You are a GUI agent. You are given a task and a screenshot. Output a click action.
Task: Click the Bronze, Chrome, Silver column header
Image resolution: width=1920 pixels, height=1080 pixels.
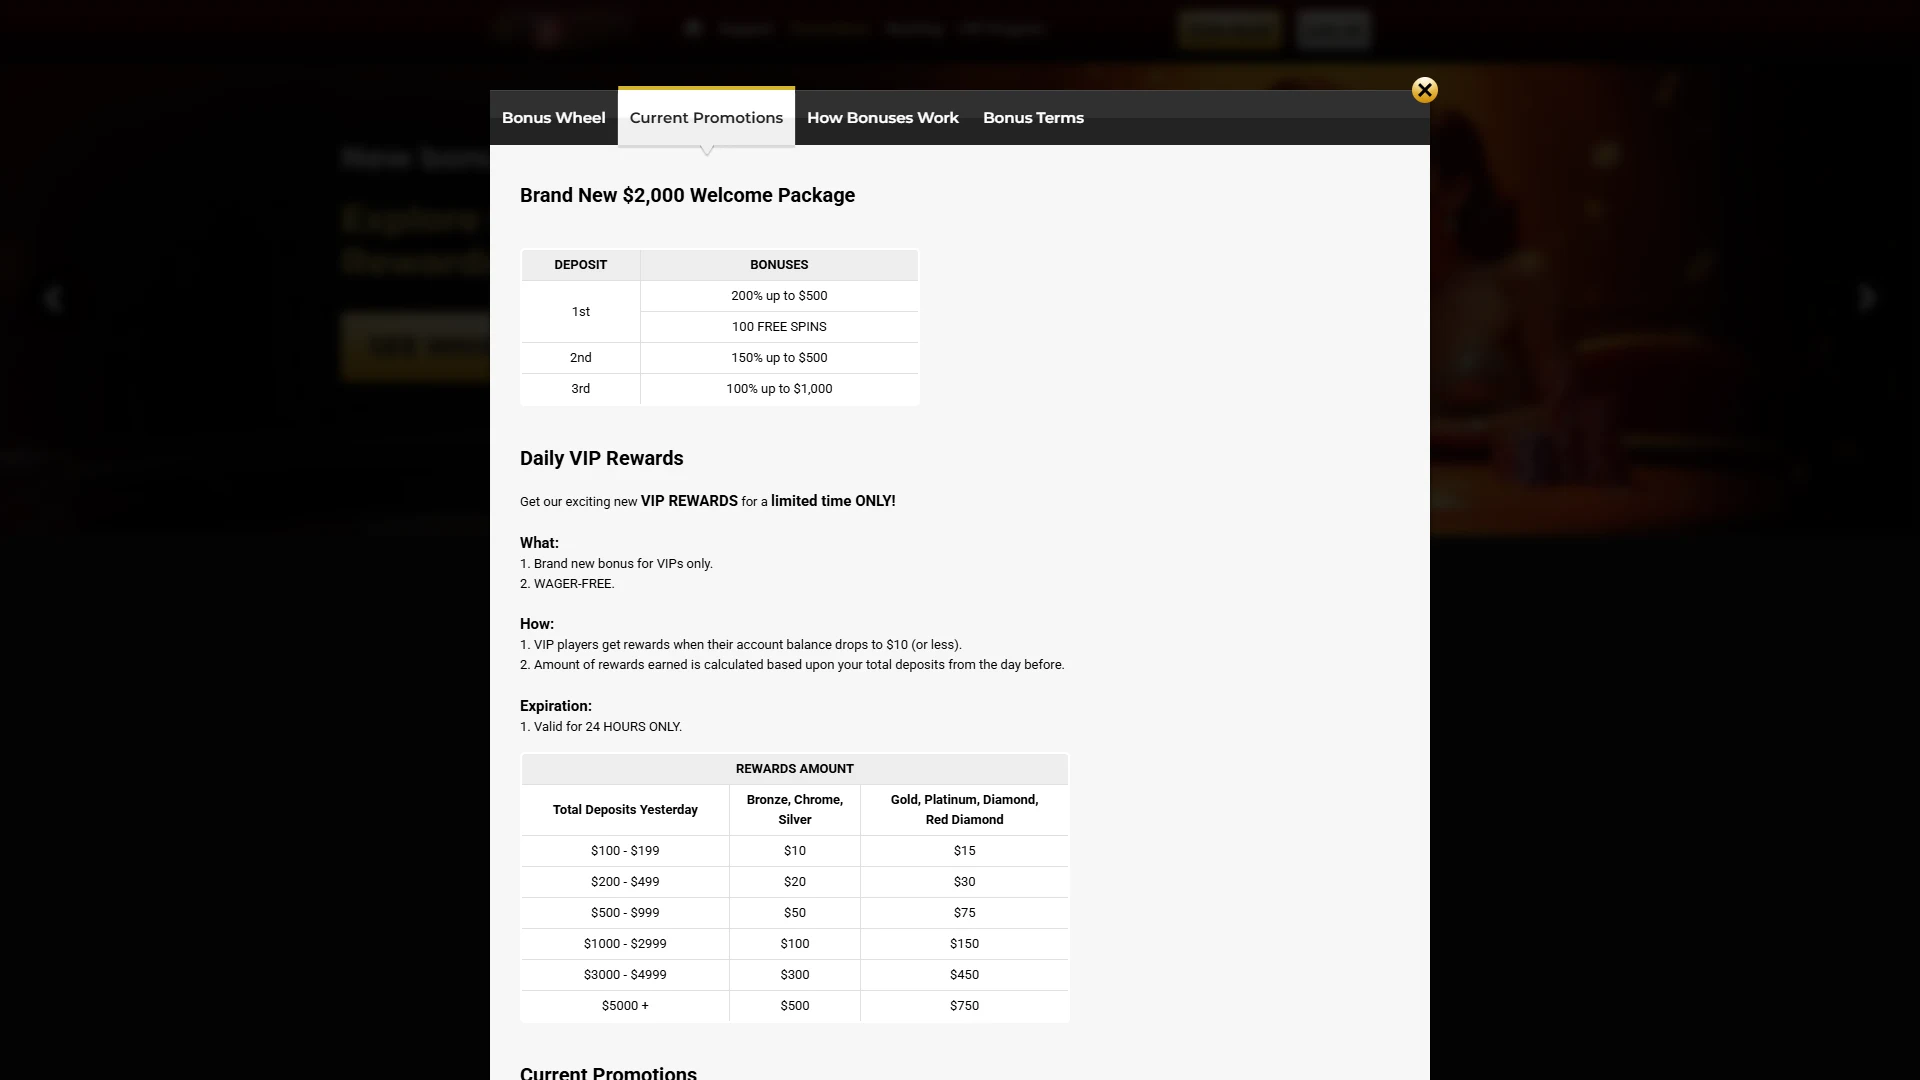[x=794, y=810]
